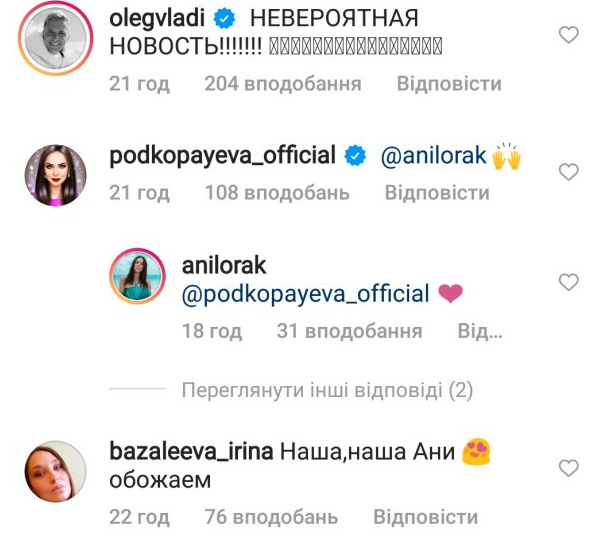Open the bazaleeva_irina username link
608x553 pixels.
pos(191,452)
